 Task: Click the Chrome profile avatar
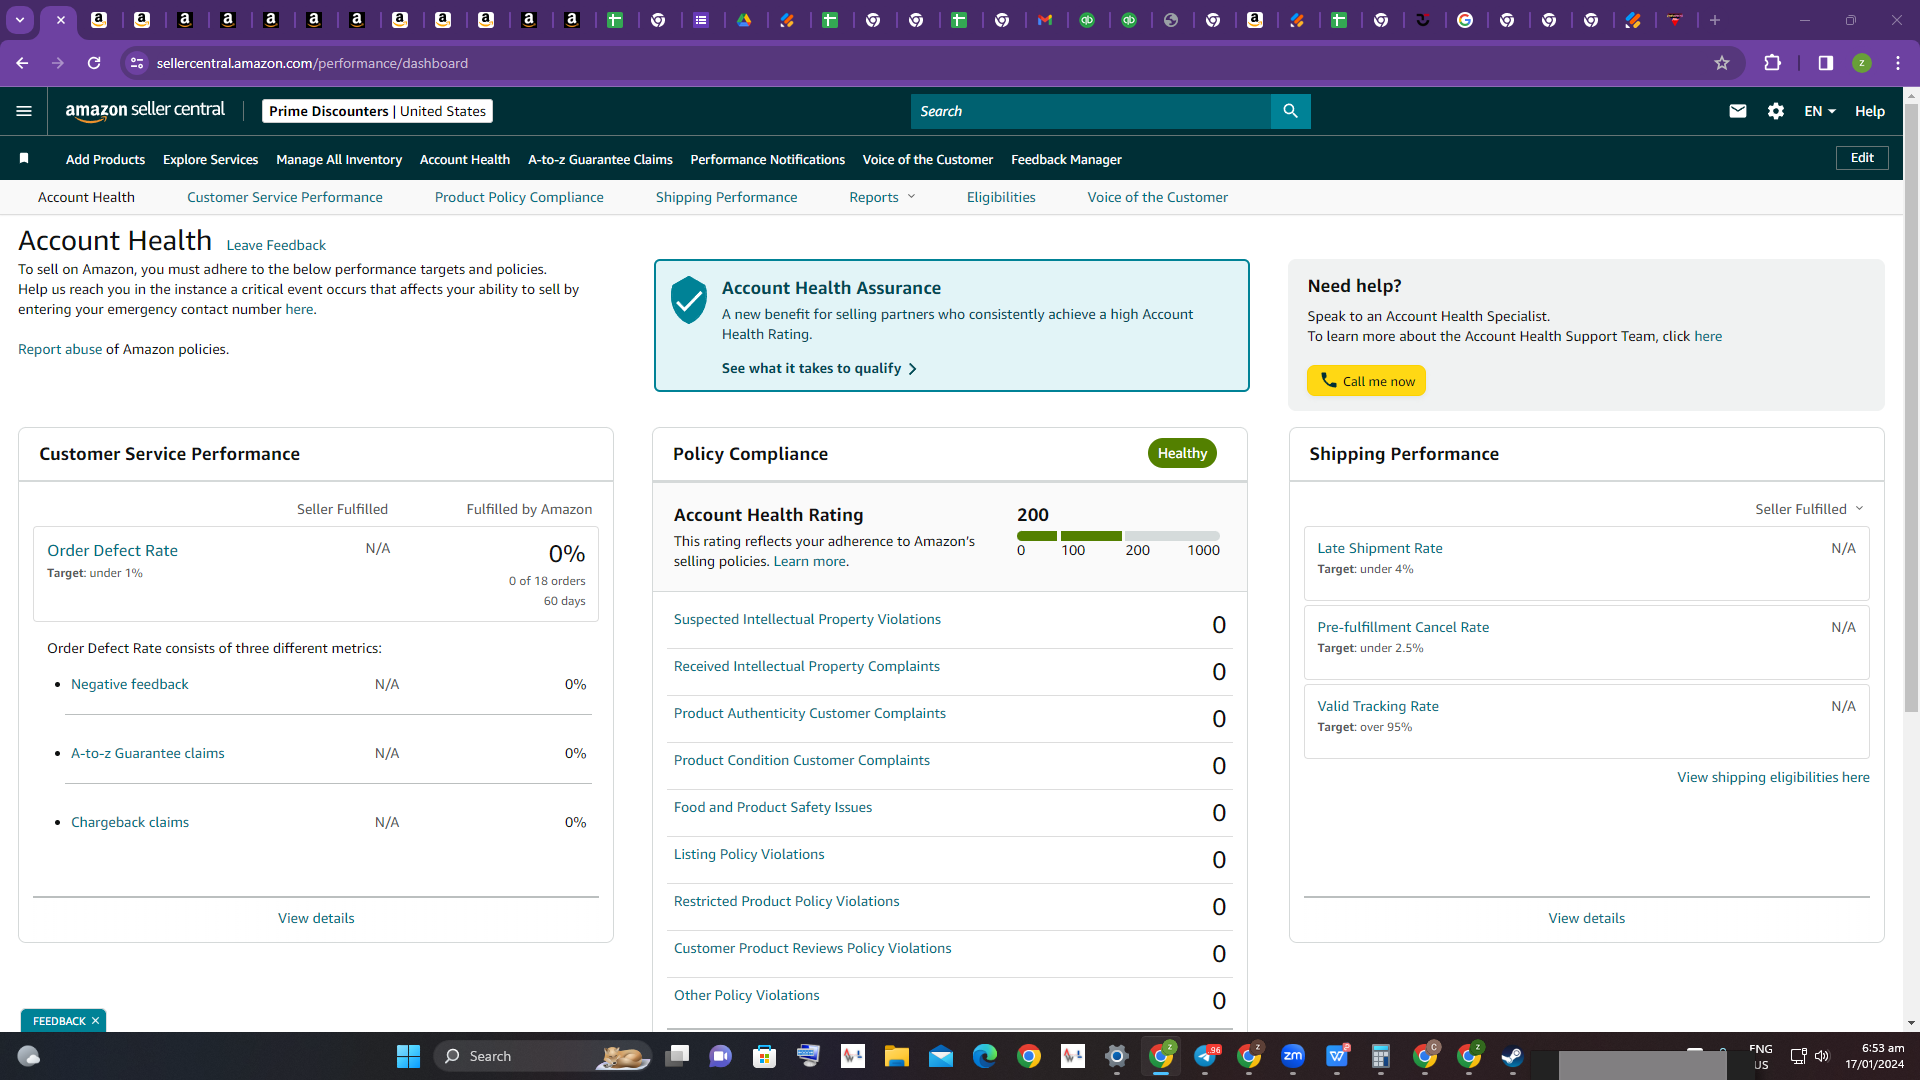(x=1862, y=63)
